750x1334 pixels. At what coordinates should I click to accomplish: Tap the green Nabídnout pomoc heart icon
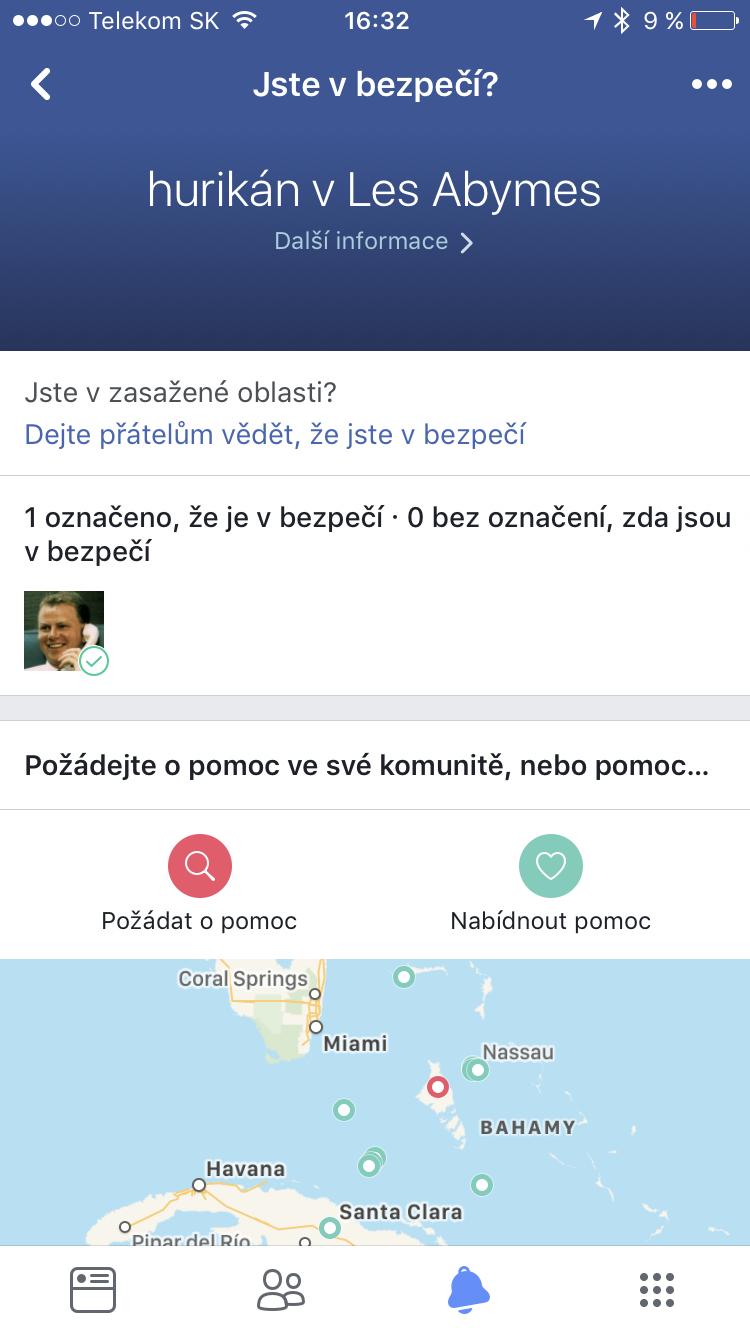point(550,865)
